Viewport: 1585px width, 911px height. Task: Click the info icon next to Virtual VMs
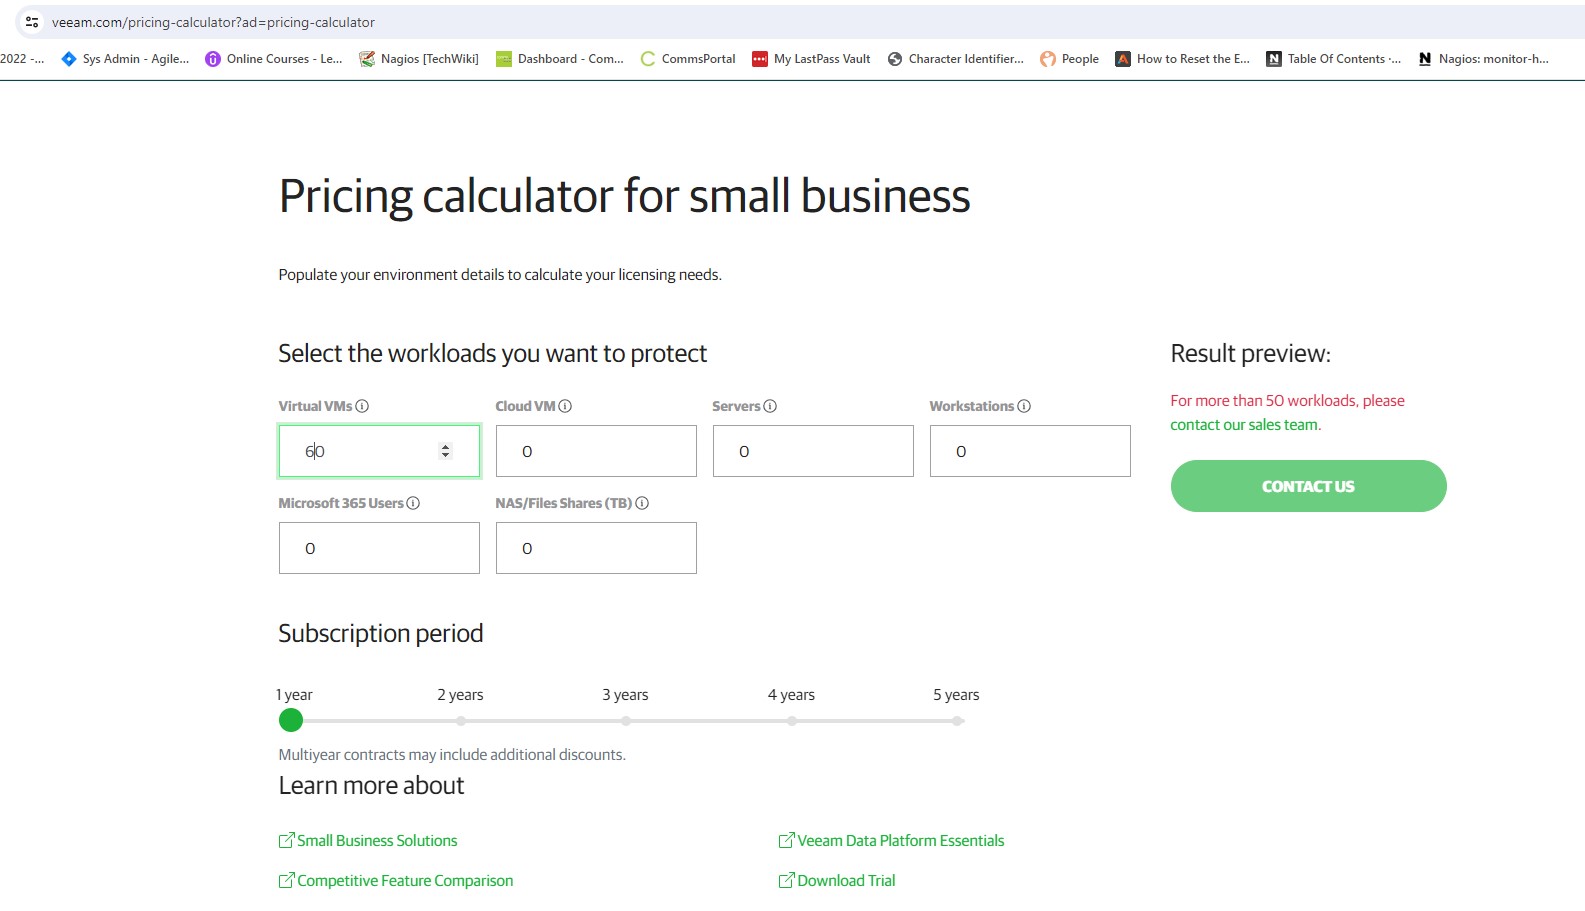362,406
